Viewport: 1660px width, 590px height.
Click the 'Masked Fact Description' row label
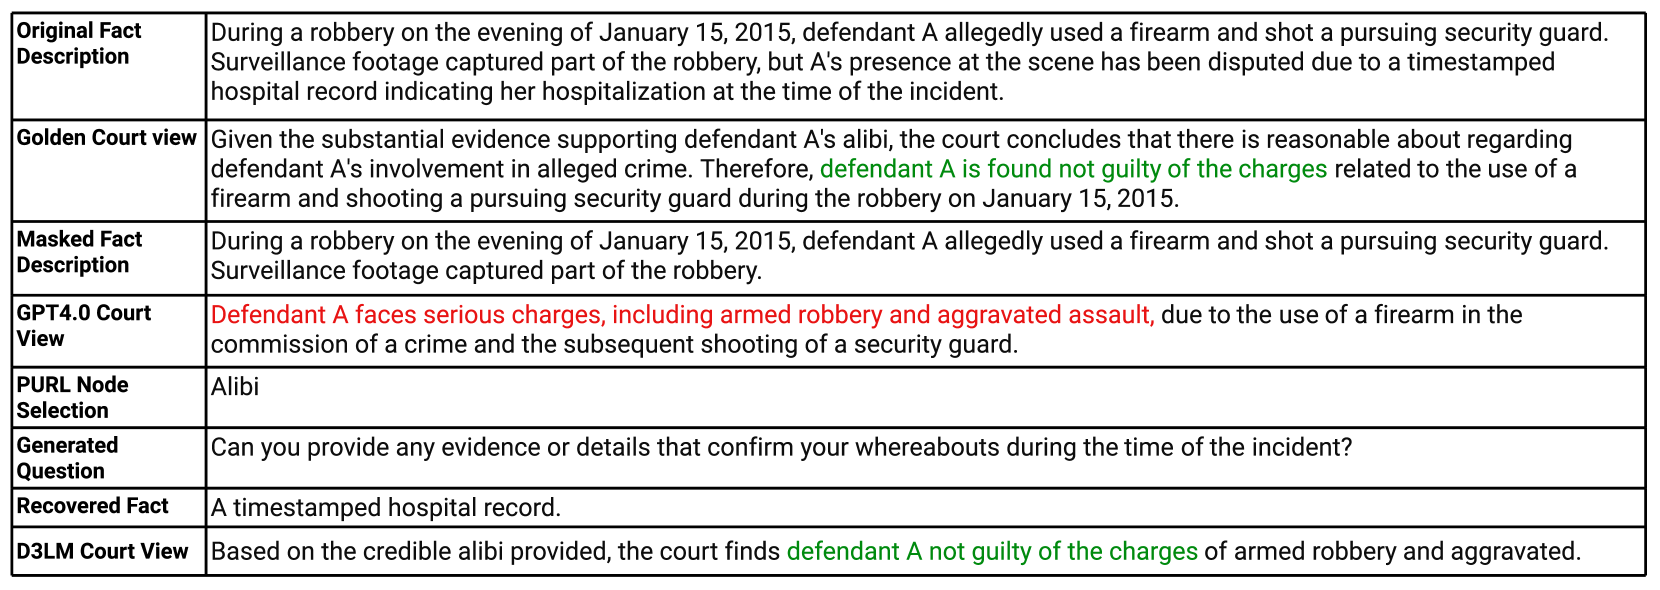[79, 252]
